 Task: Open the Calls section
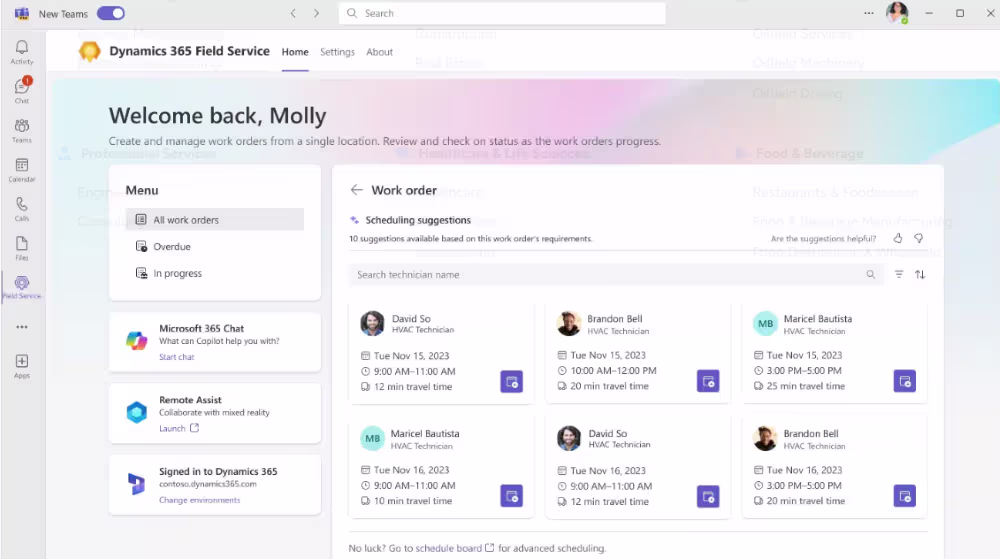pyautogui.click(x=21, y=209)
